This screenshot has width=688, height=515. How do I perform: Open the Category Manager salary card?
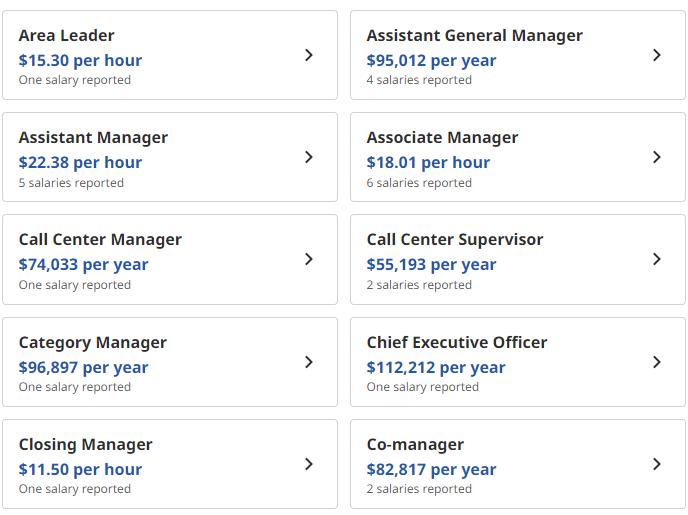[170, 362]
